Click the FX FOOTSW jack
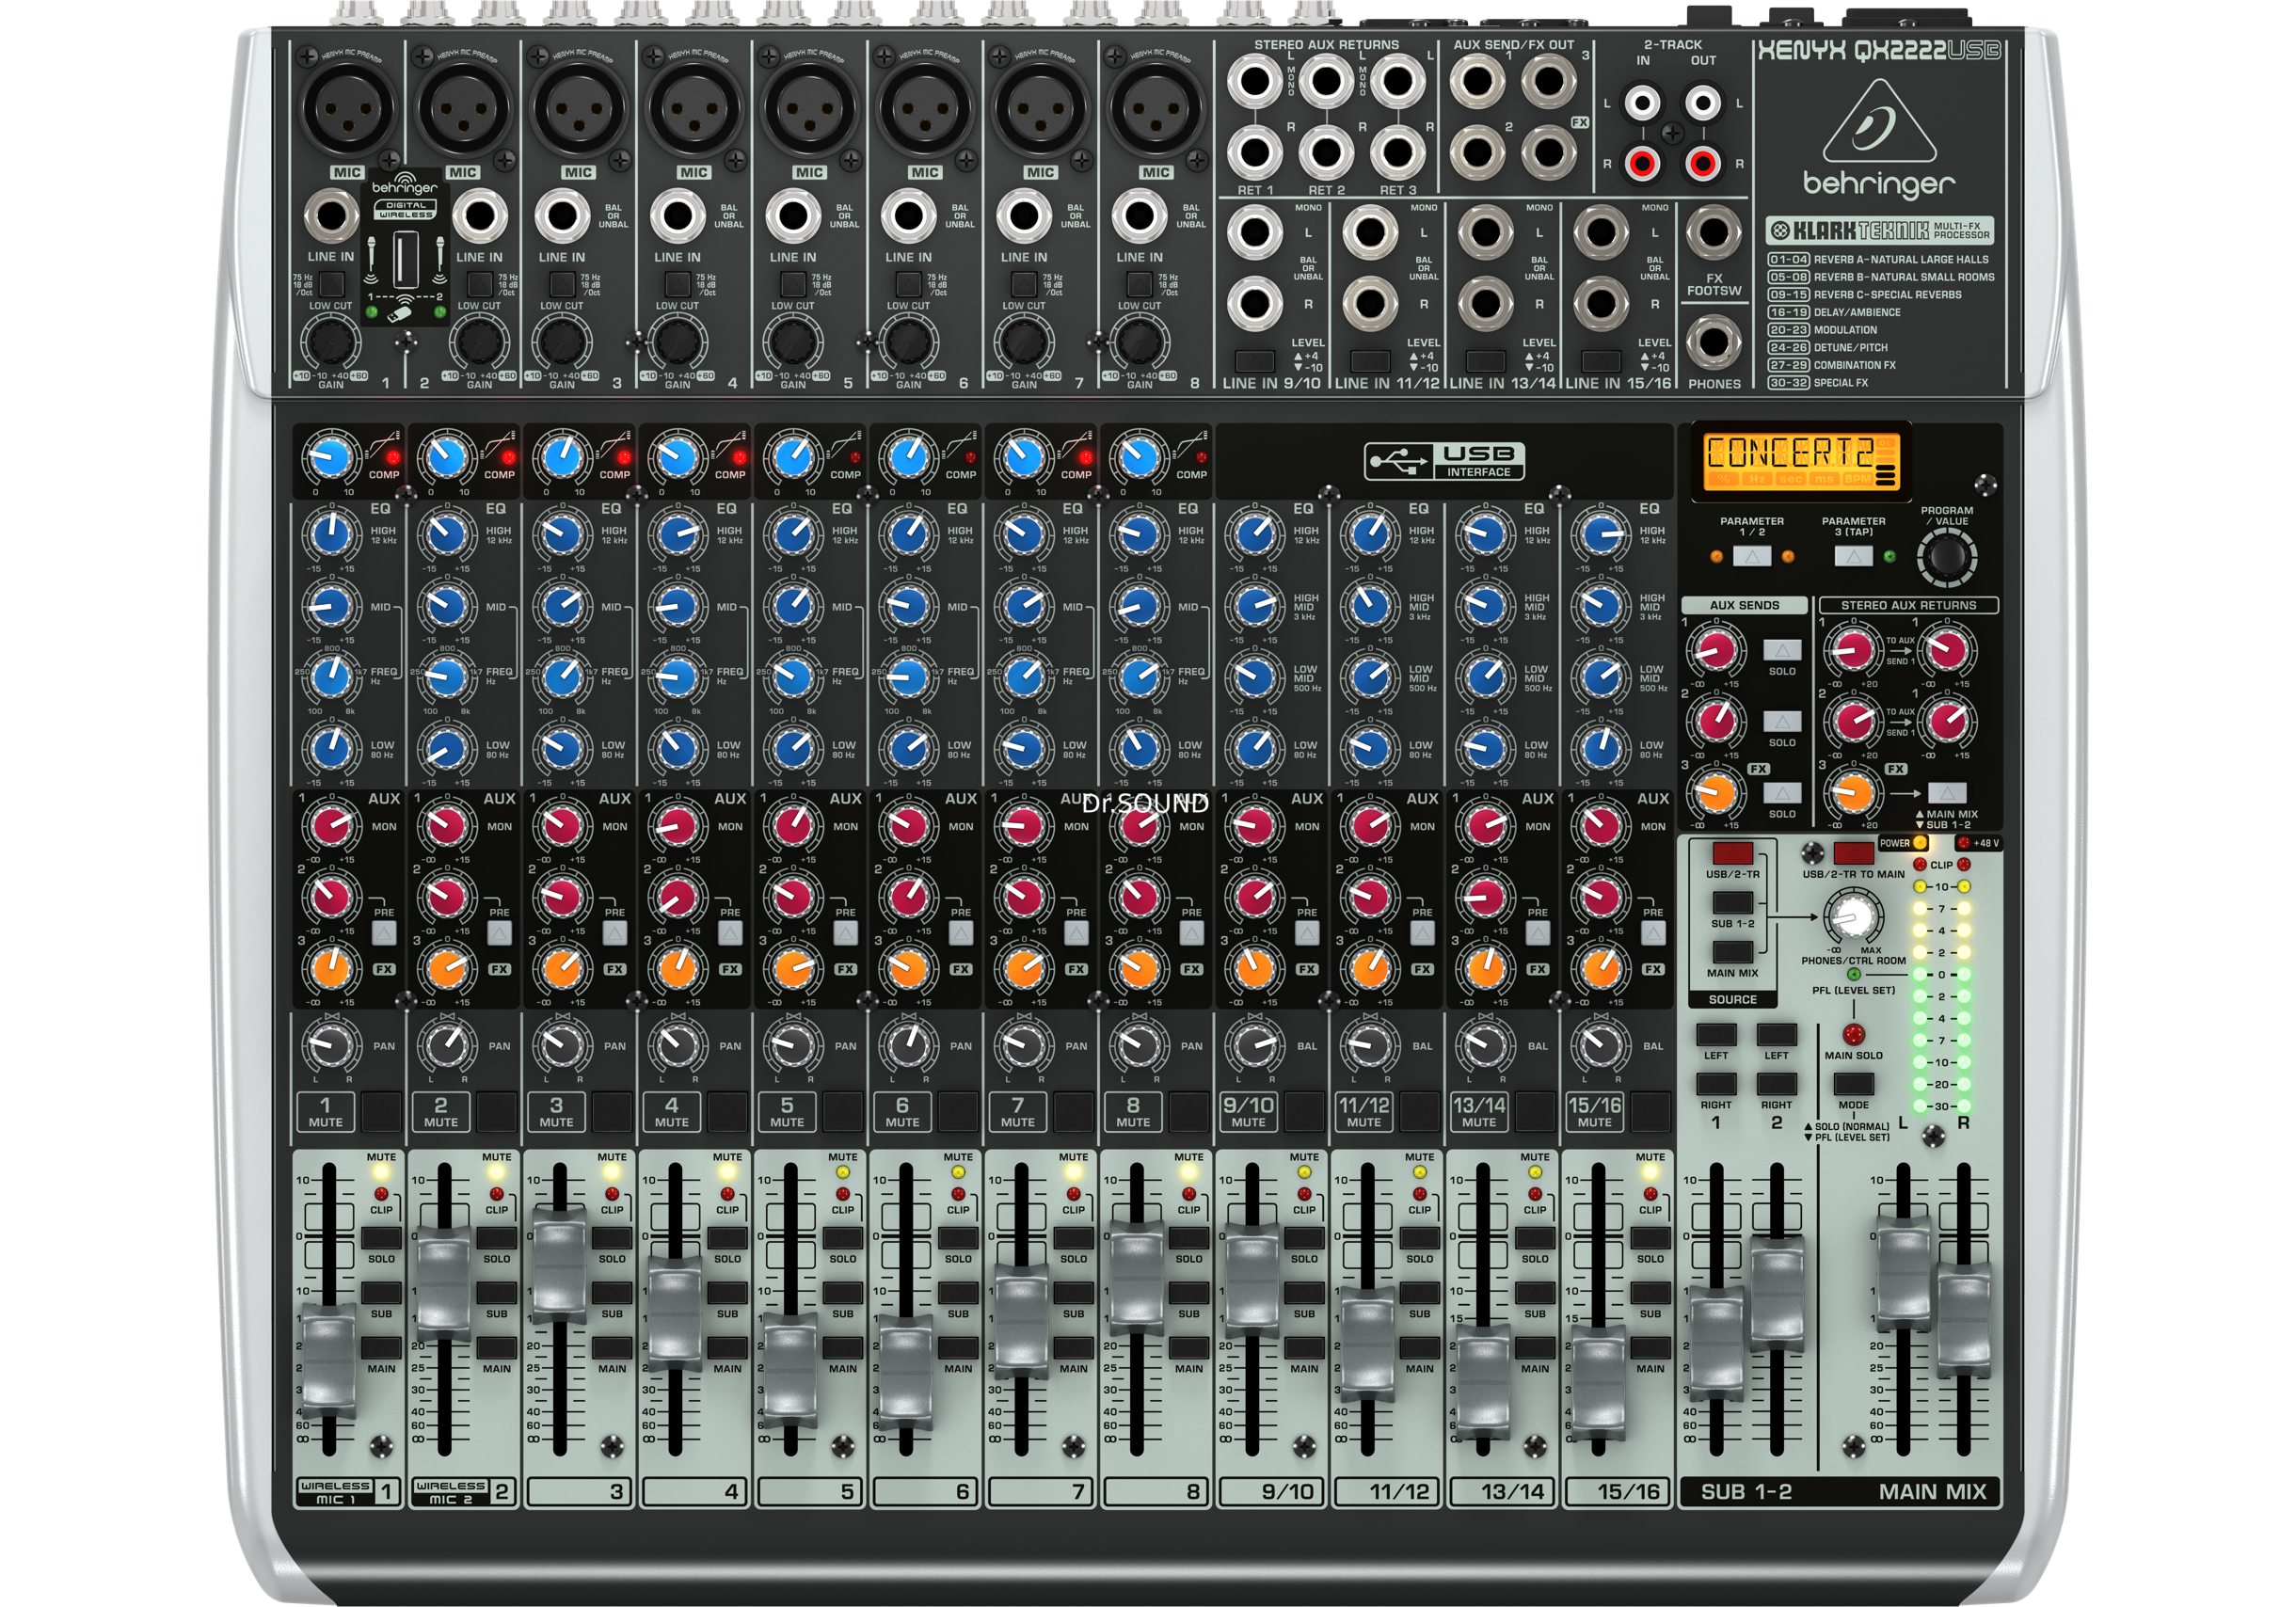The image size is (2296, 1607). click(1714, 233)
